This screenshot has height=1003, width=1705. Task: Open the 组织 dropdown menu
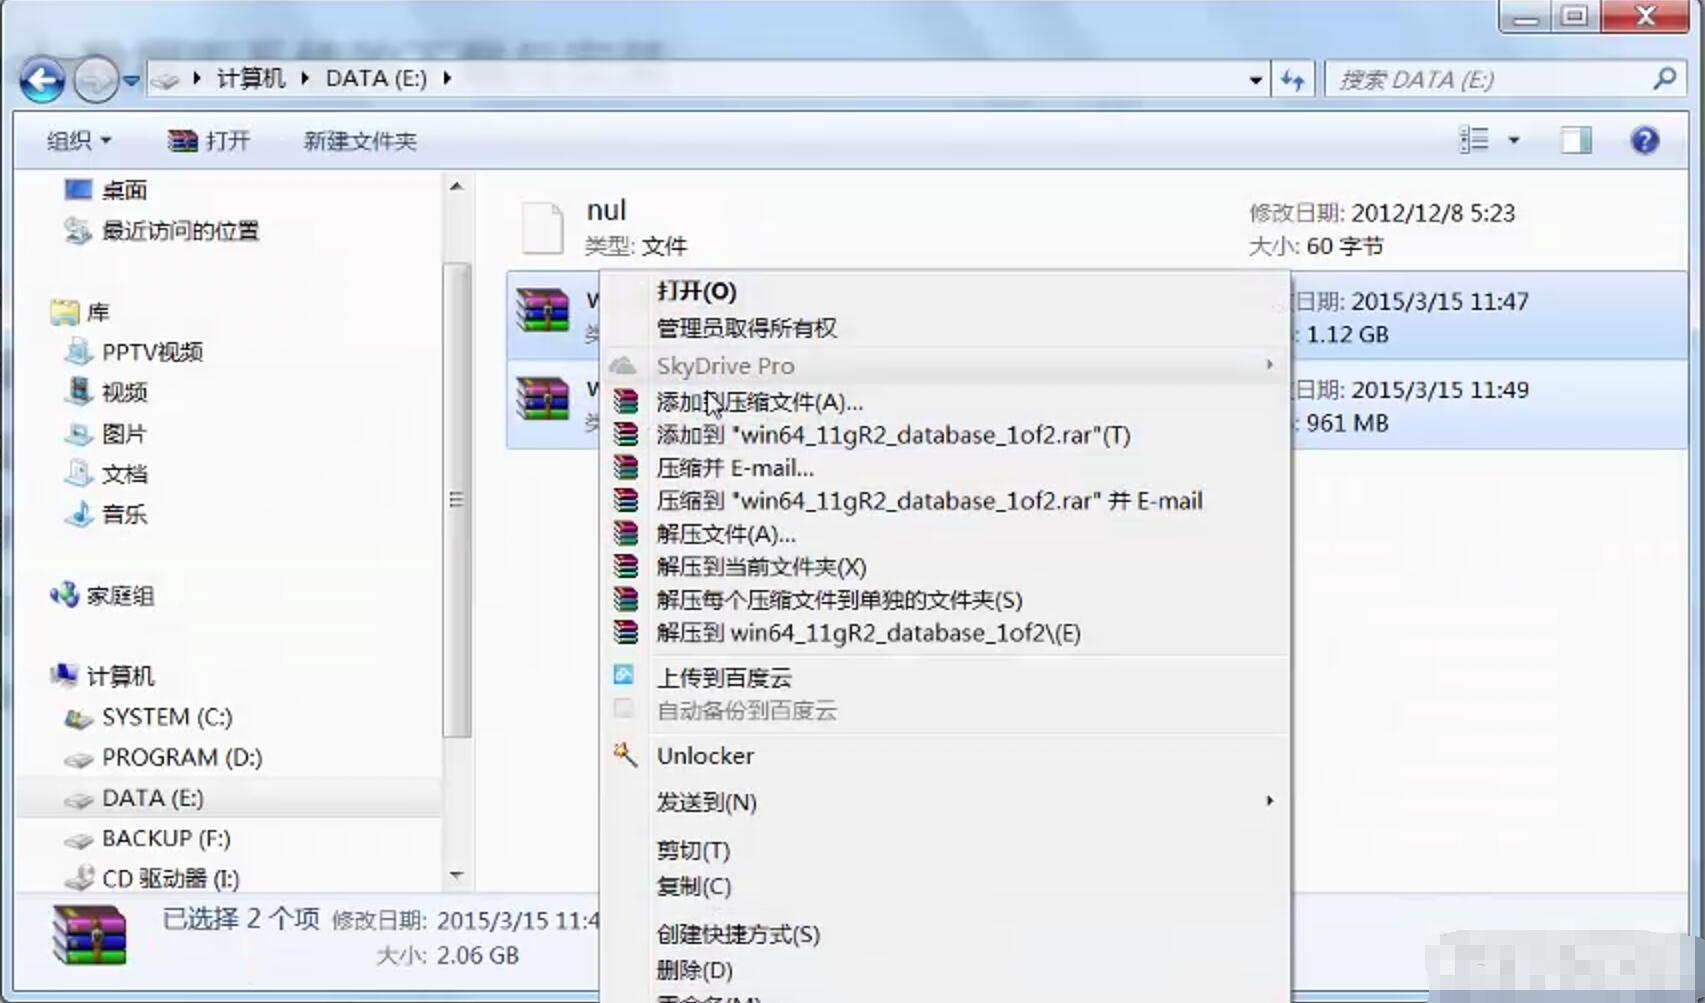(77, 140)
